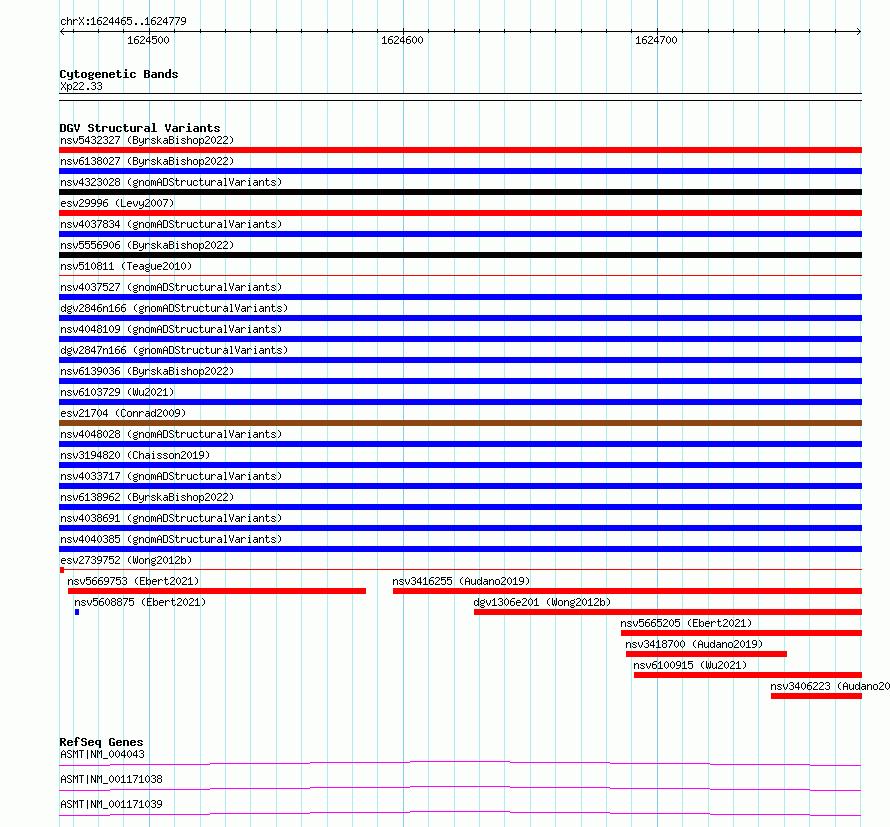The height and width of the screenshot is (827, 890).
Task: Click the Xp22.33 band label
Action: (x=81, y=86)
